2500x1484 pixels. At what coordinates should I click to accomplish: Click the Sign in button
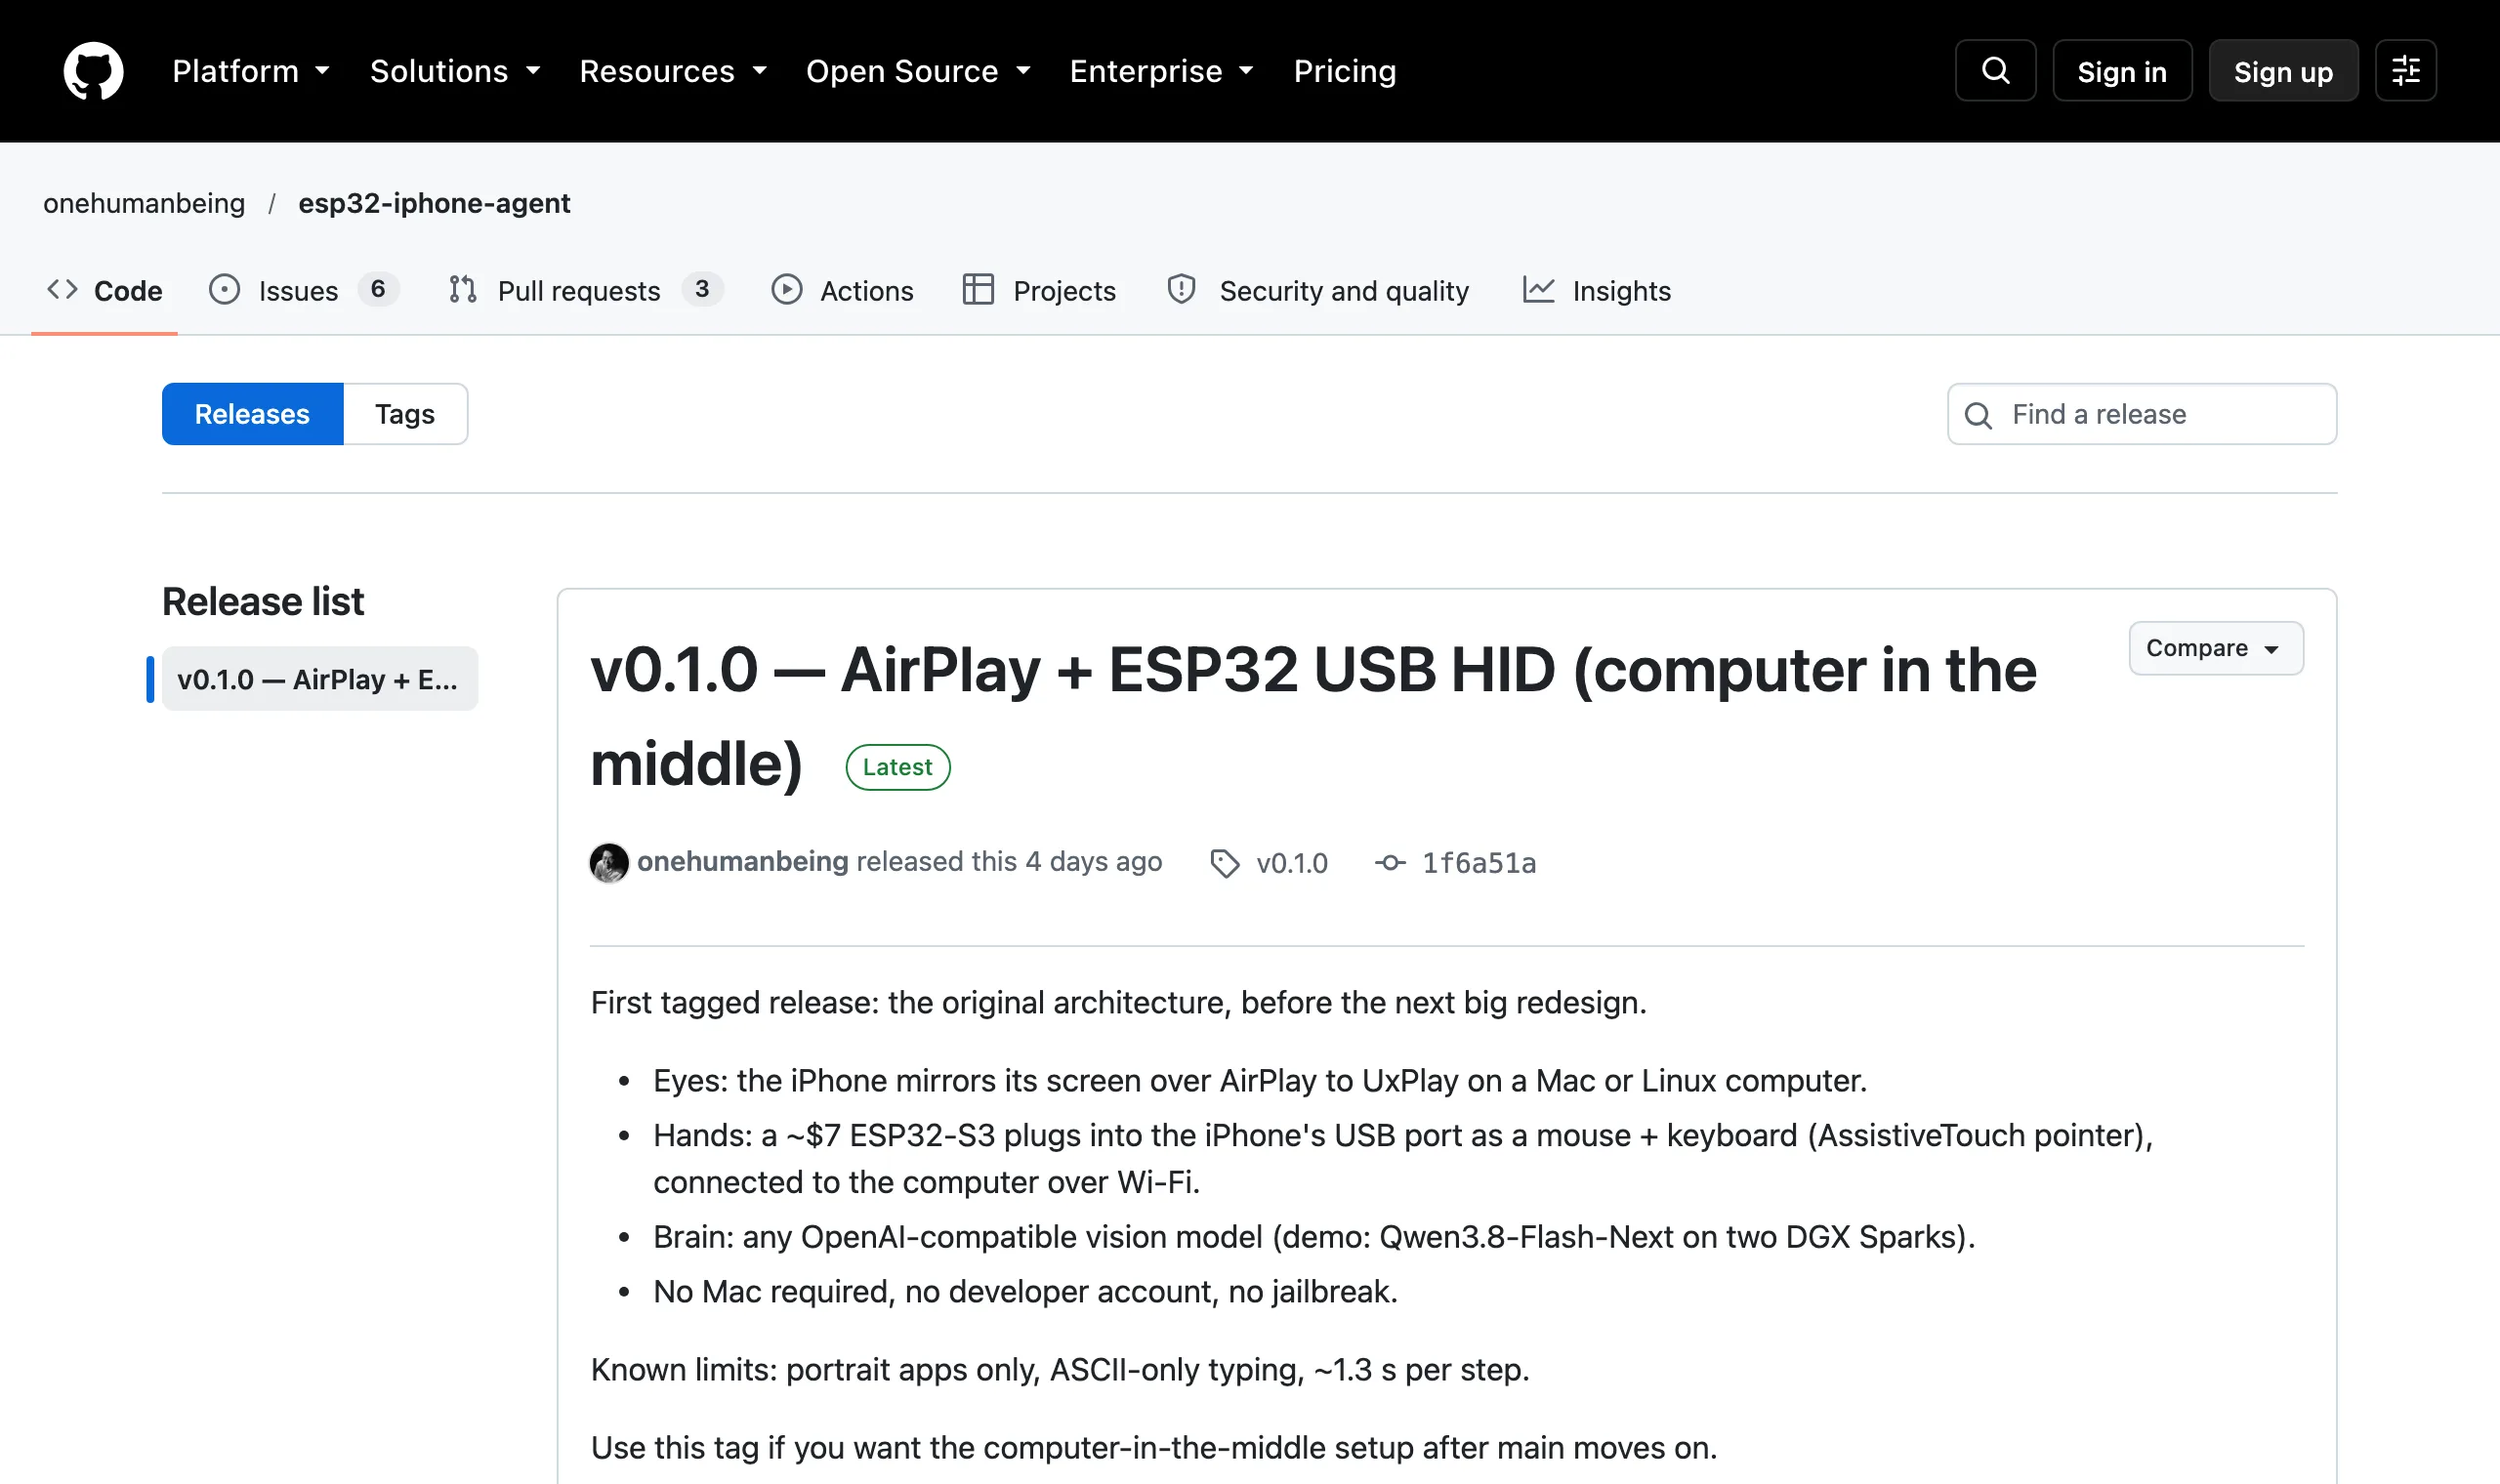(2122, 71)
